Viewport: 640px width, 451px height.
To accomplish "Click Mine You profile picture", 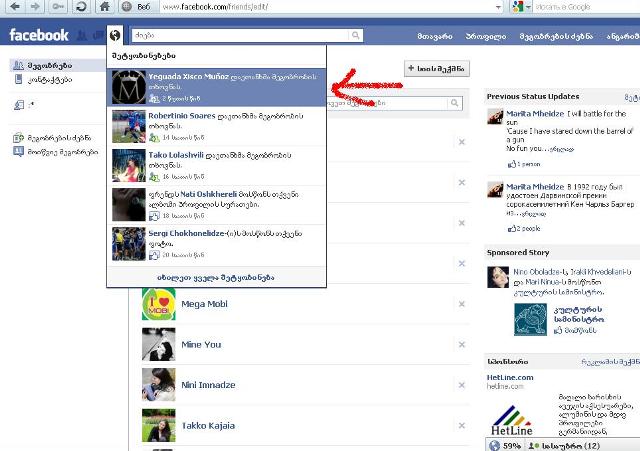I will [159, 344].
